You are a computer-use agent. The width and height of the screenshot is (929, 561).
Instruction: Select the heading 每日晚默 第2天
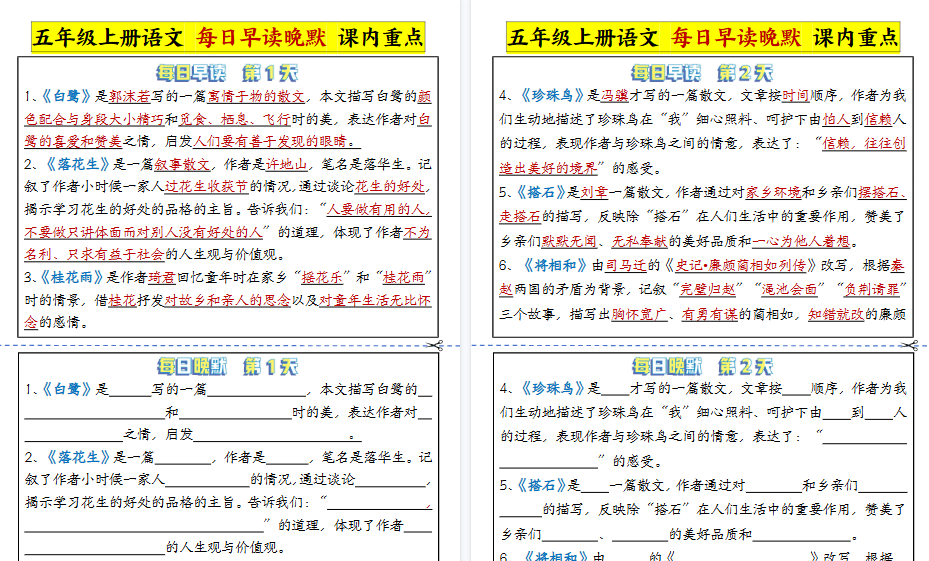coord(703,367)
